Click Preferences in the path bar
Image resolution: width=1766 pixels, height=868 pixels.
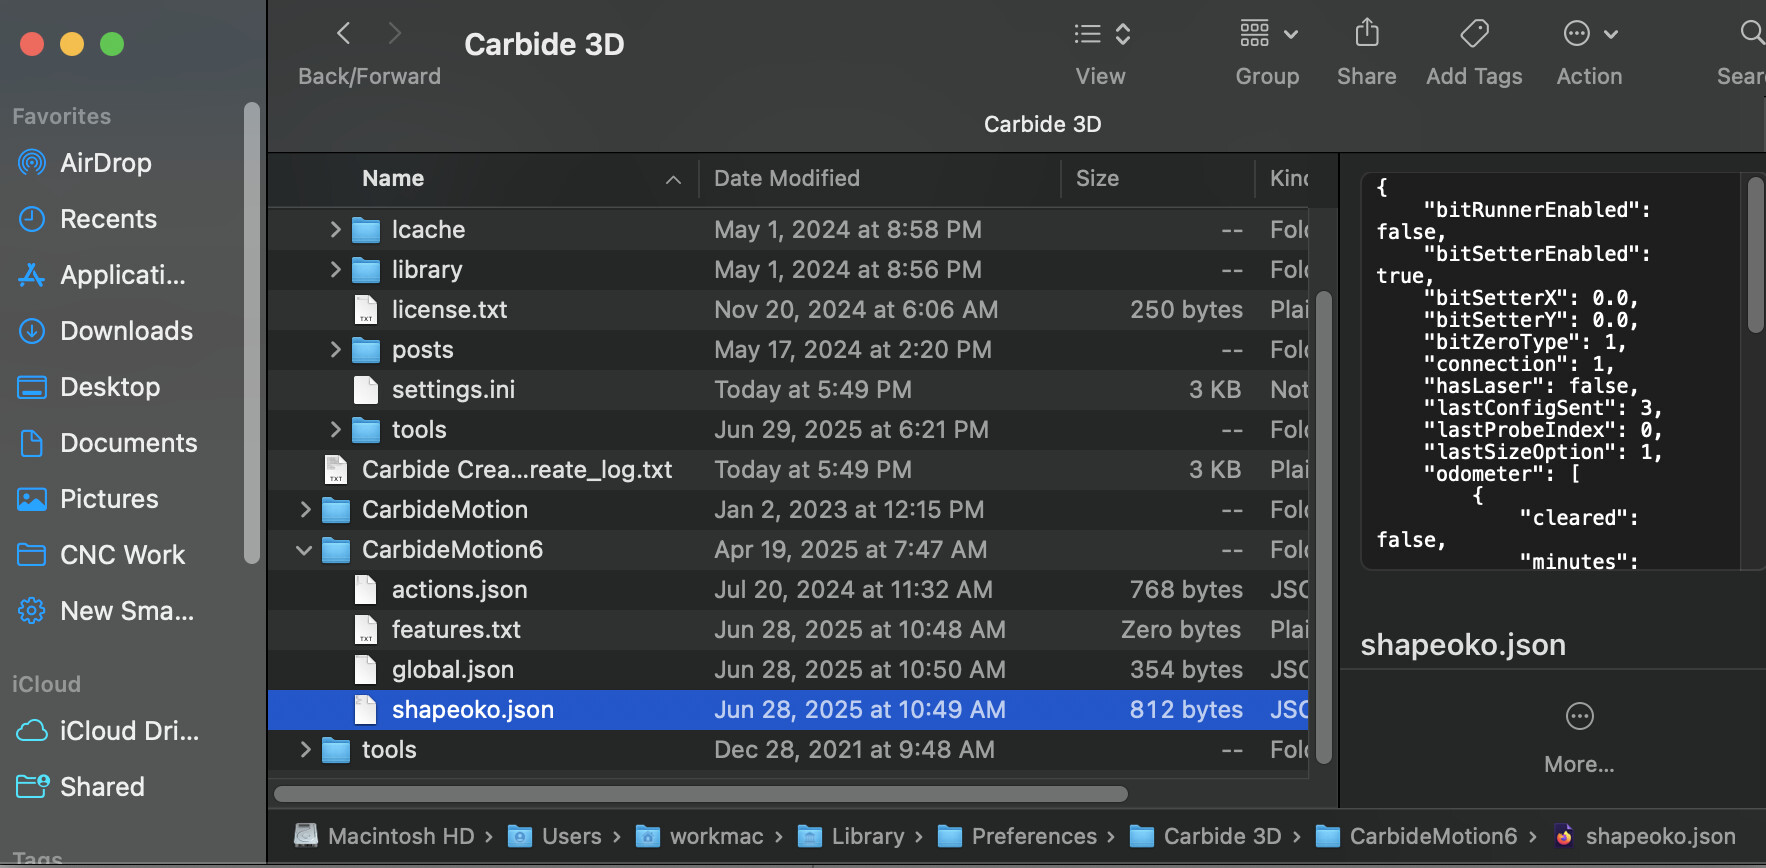[1018, 836]
